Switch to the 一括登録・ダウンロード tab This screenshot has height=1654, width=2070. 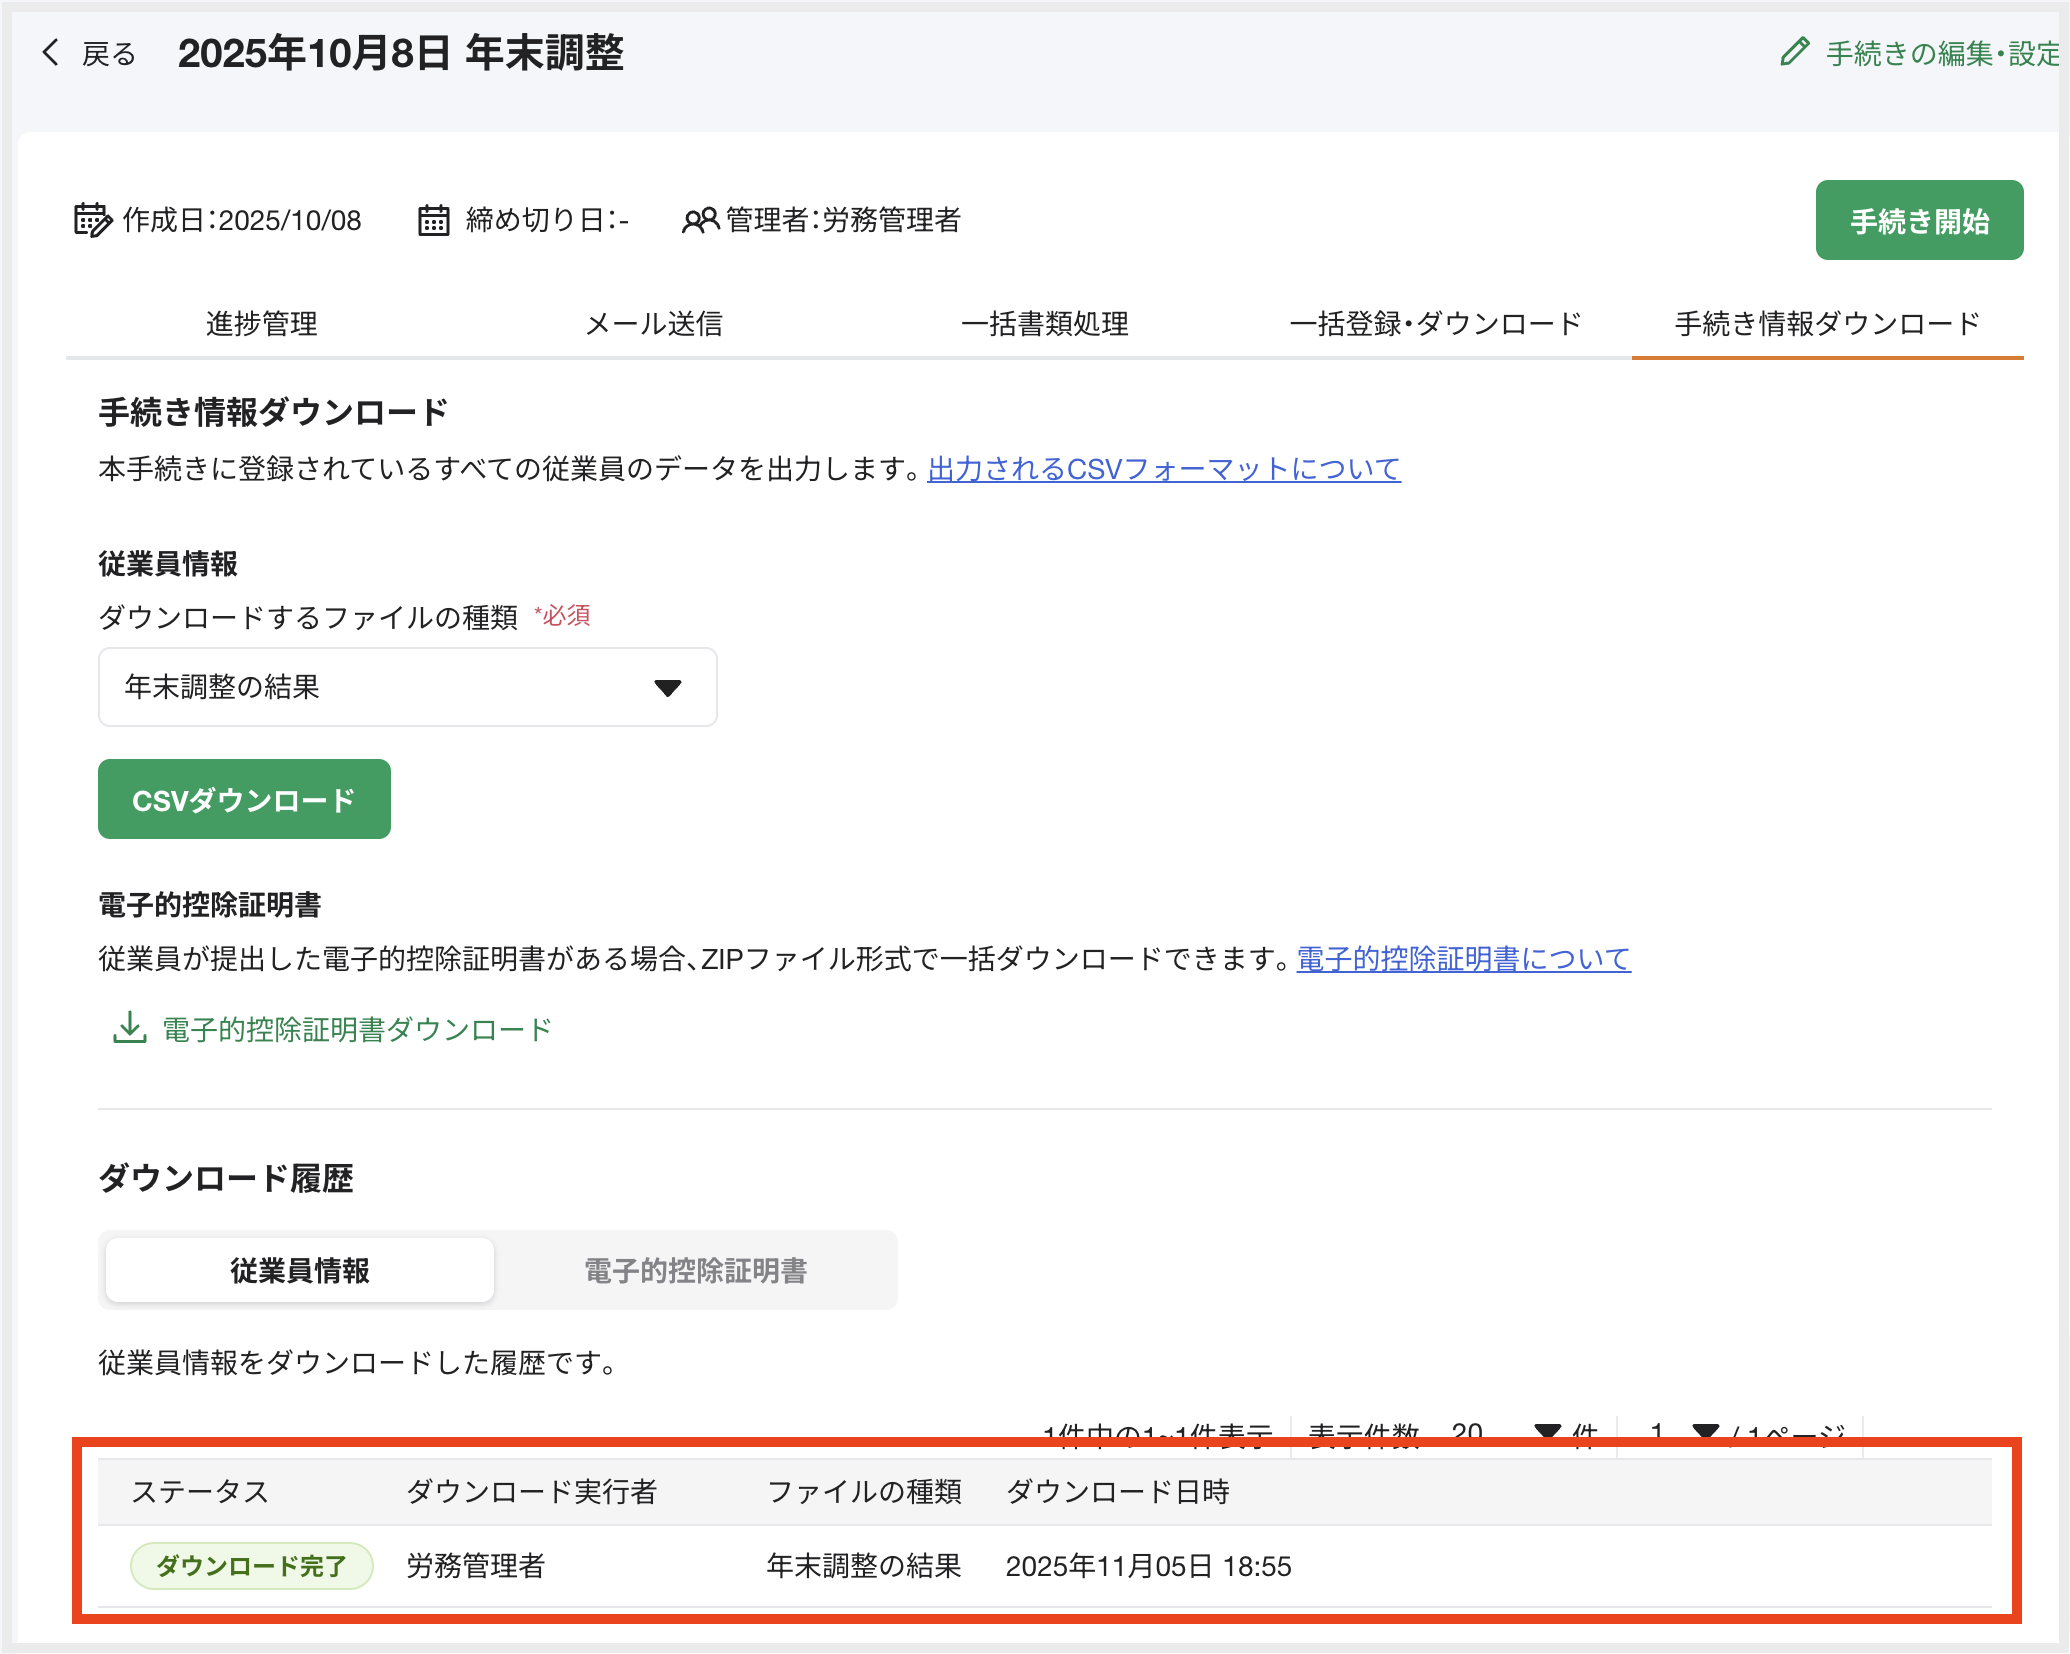(x=1437, y=324)
